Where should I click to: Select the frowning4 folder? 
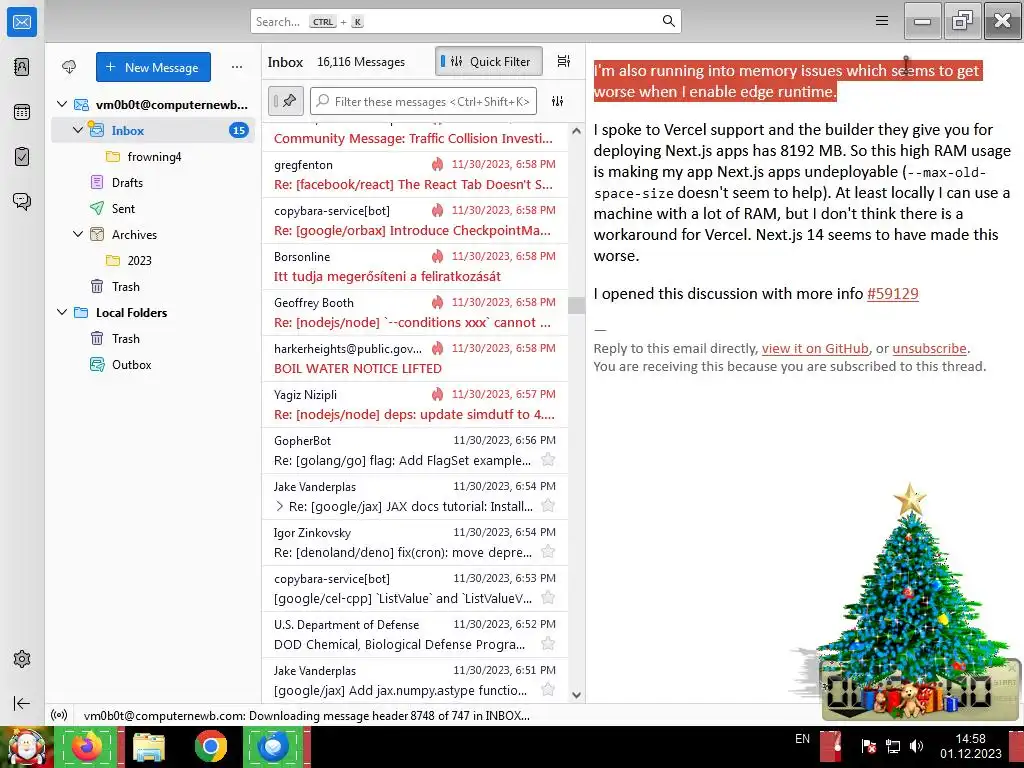153,157
